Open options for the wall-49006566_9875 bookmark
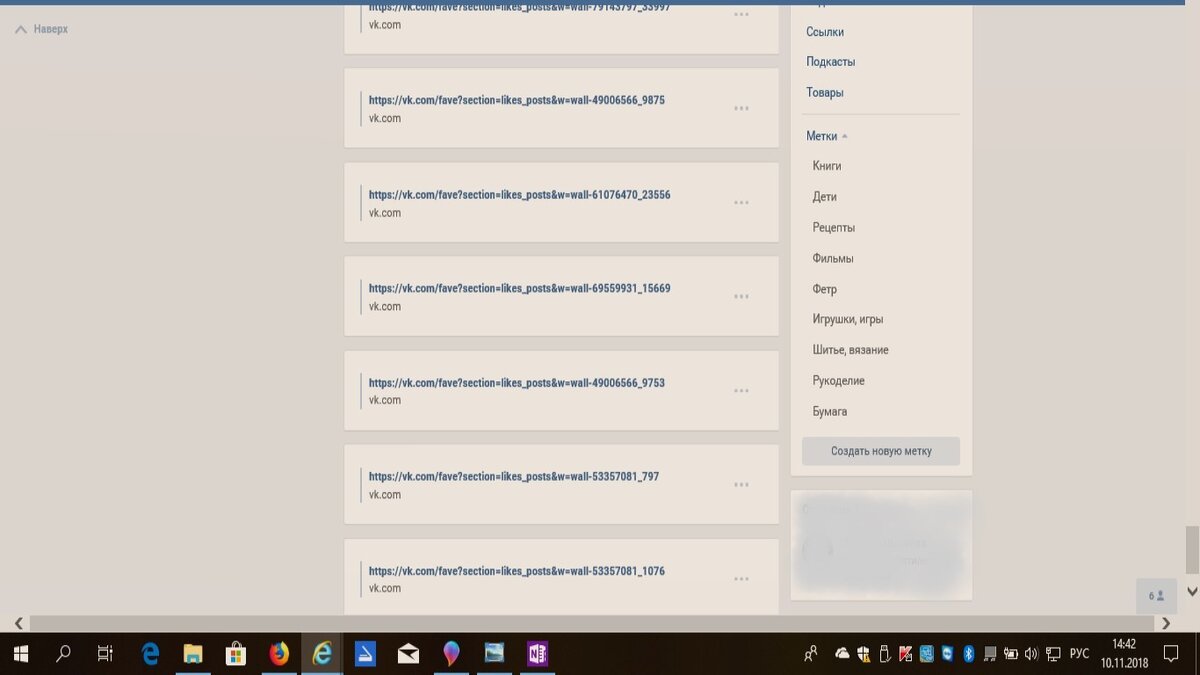This screenshot has height=675, width=1200. [x=741, y=108]
